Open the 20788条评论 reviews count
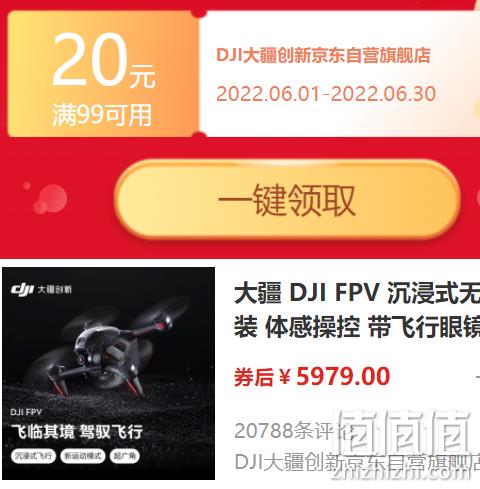Image resolution: width=480 pixels, height=489 pixels. pos(293,431)
